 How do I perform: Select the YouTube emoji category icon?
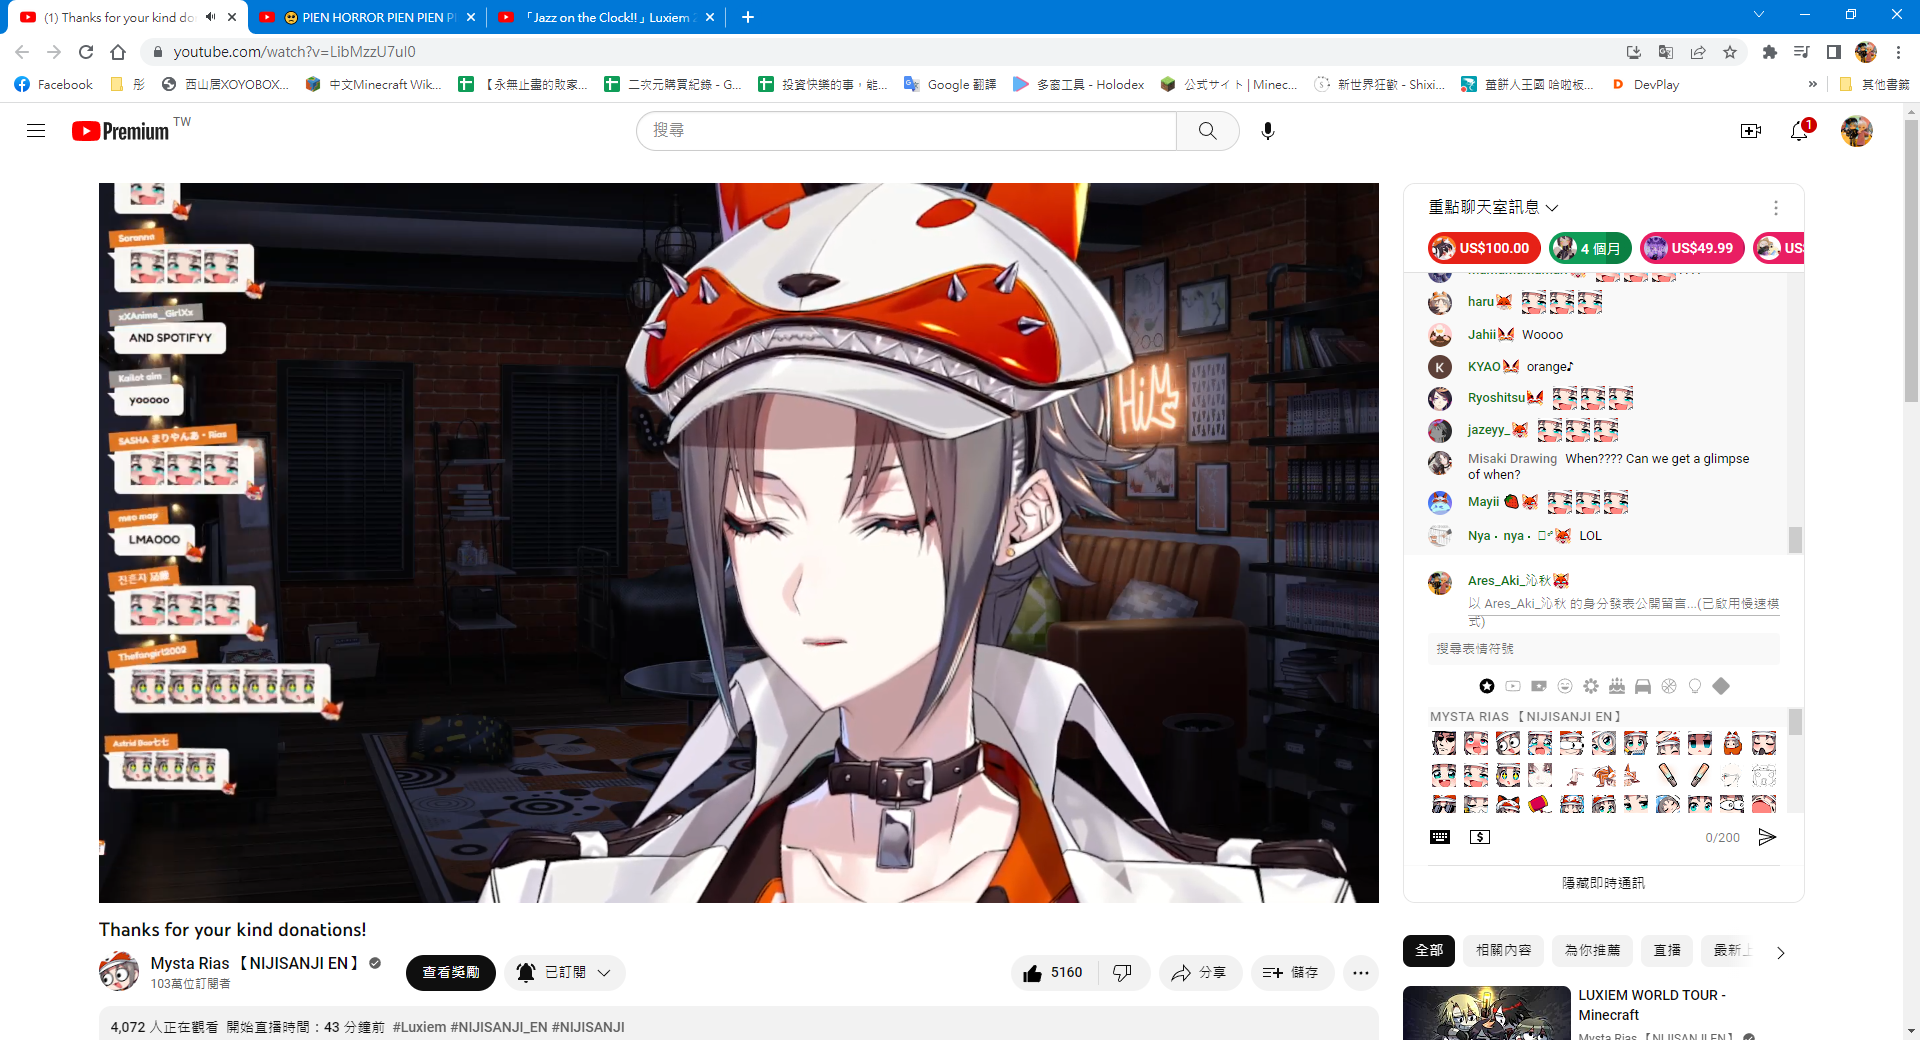pos(1513,686)
